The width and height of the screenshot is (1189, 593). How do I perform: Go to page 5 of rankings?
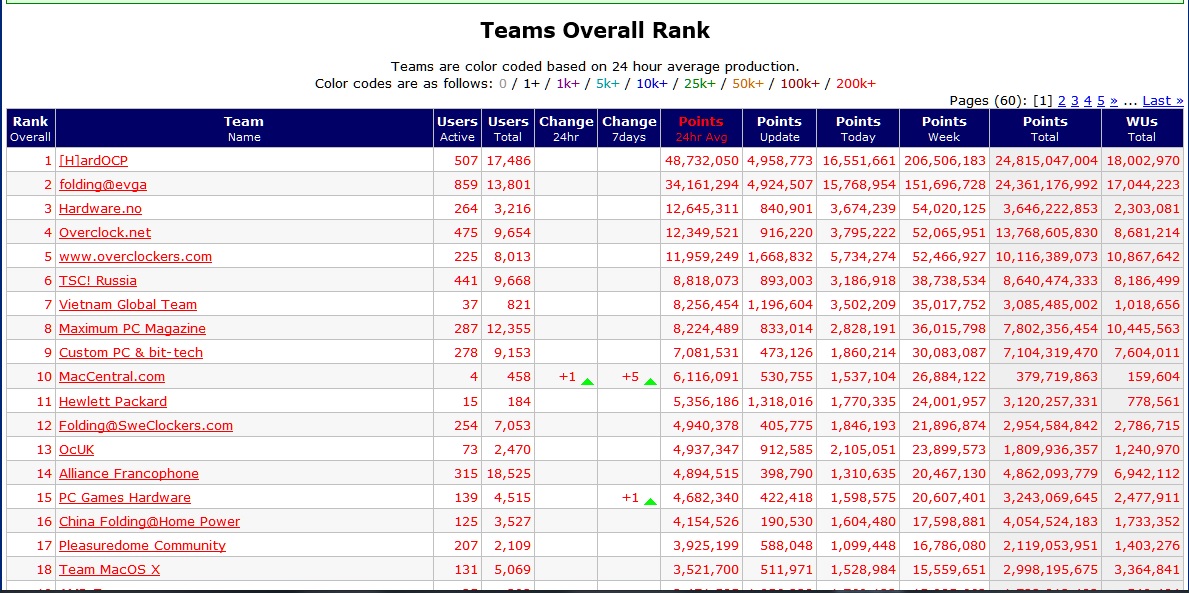tap(1100, 101)
